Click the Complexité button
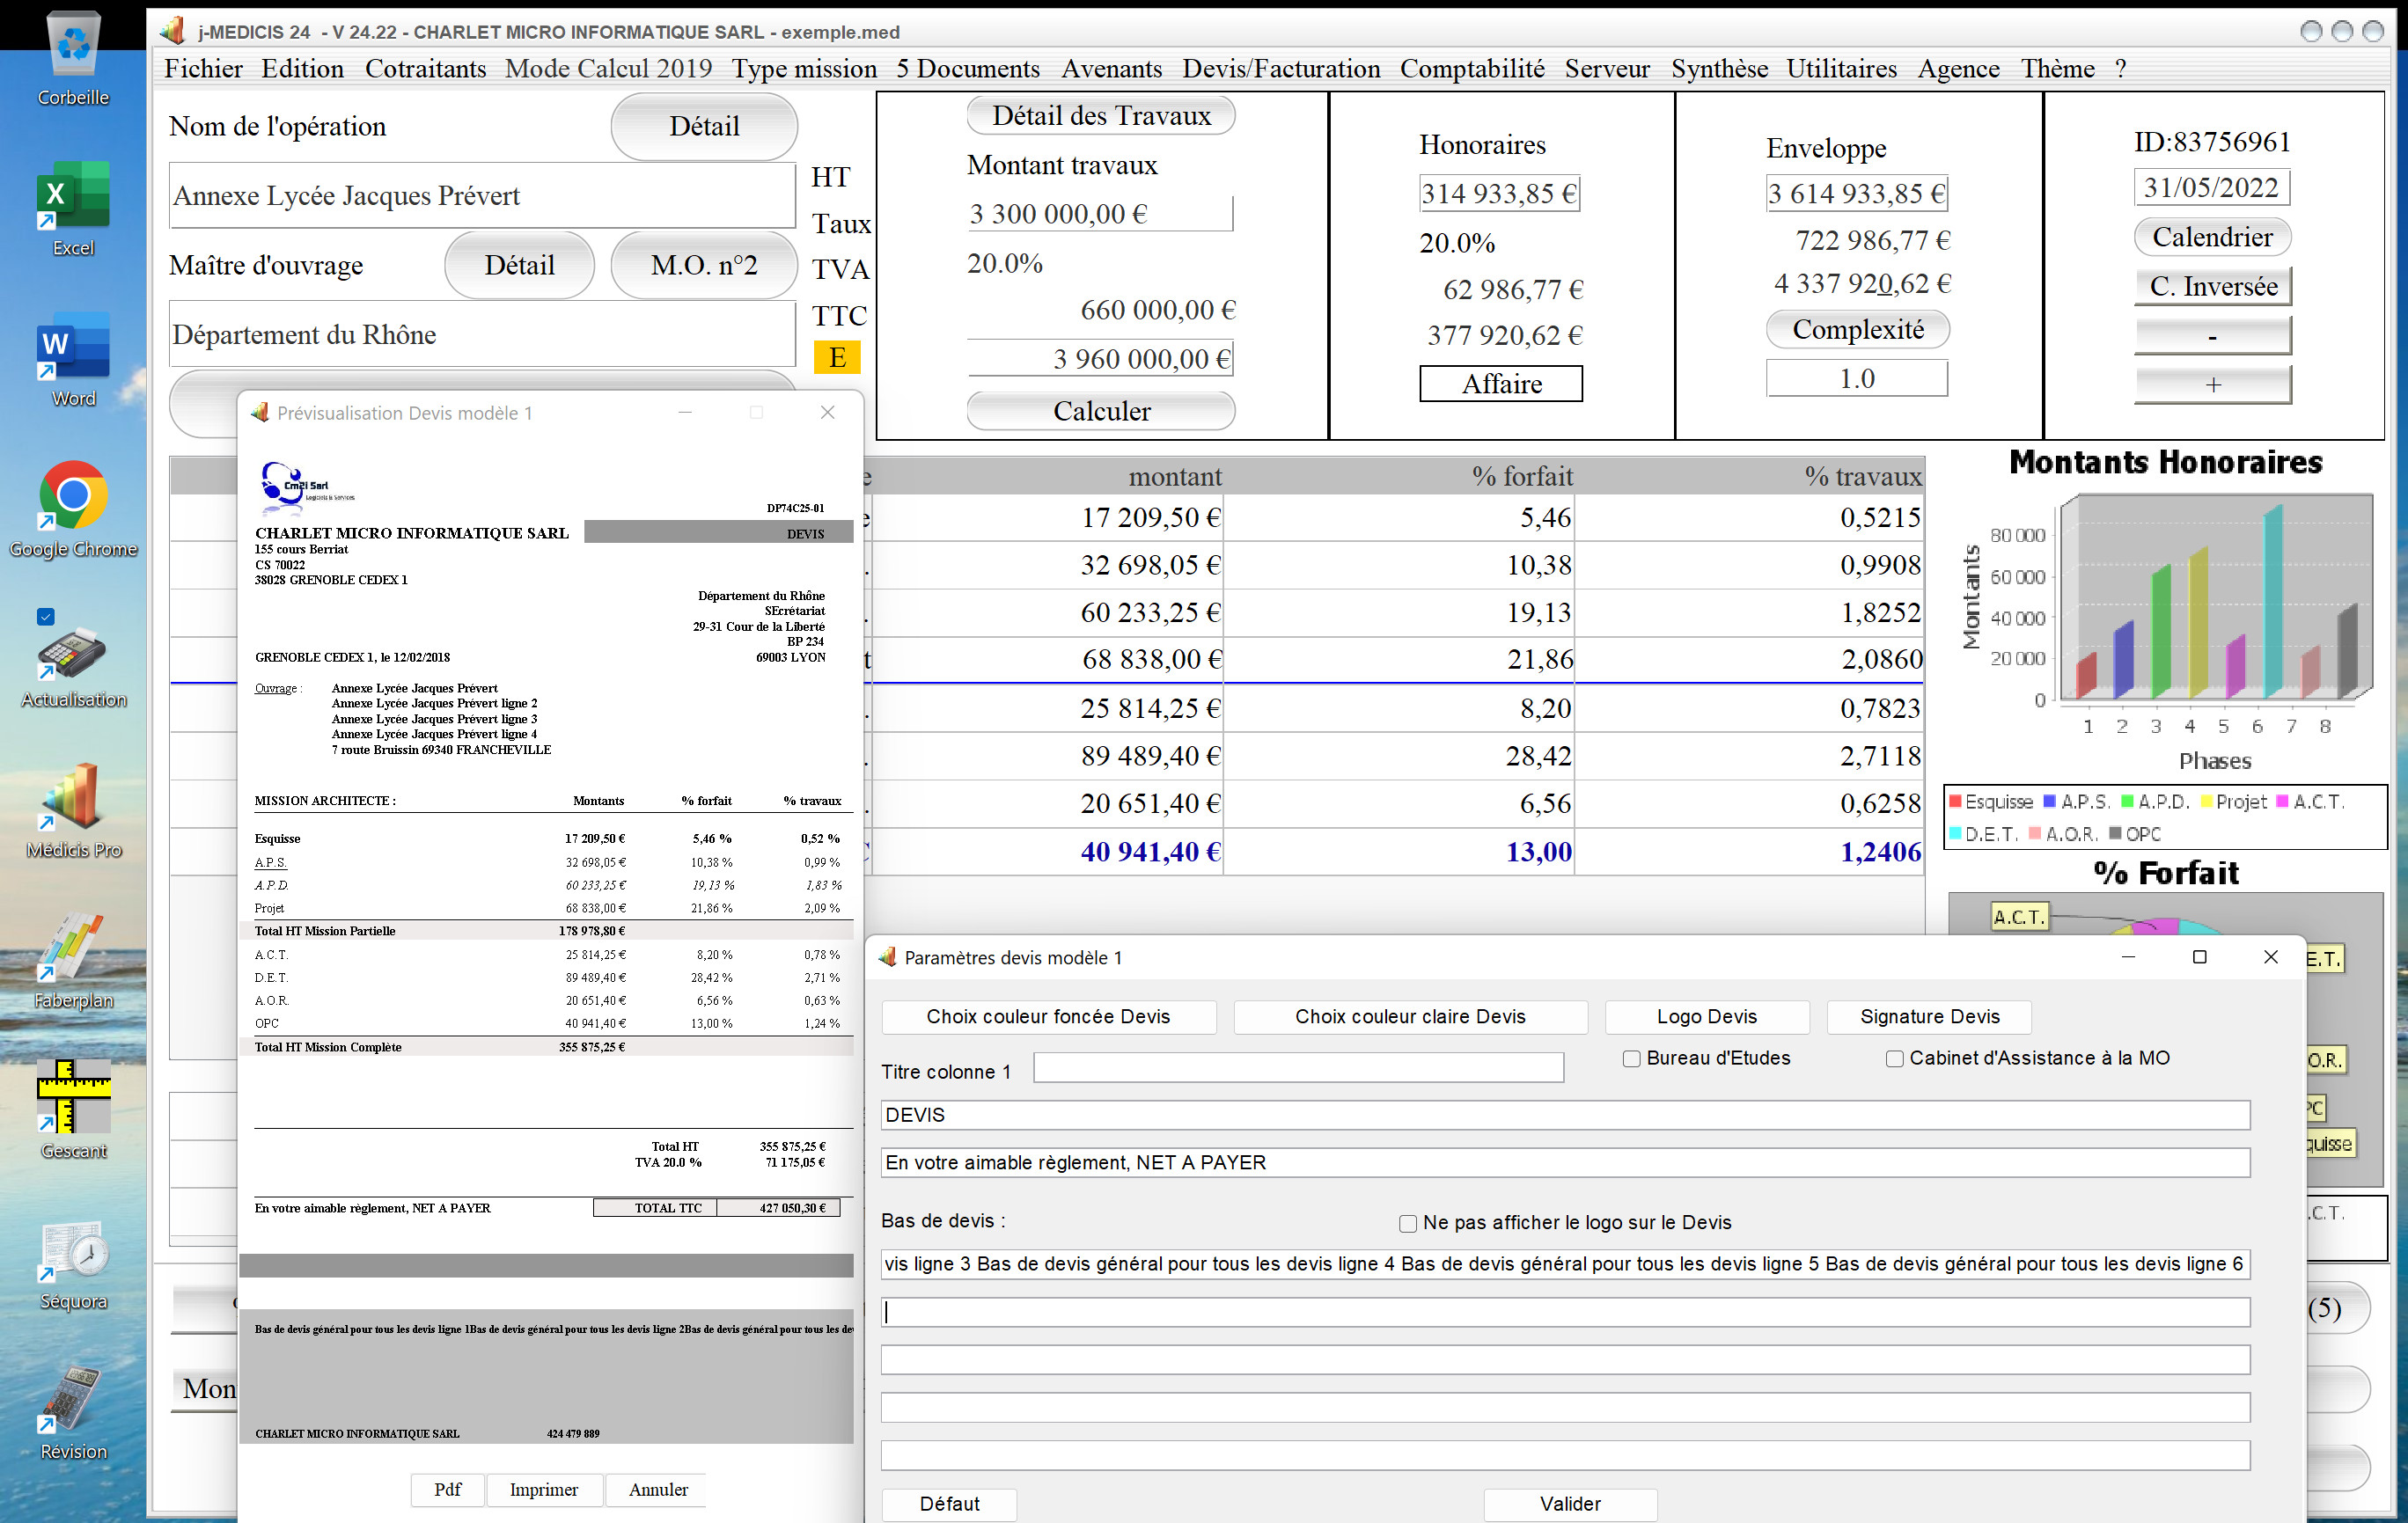The width and height of the screenshot is (2408, 1523). [1858, 329]
